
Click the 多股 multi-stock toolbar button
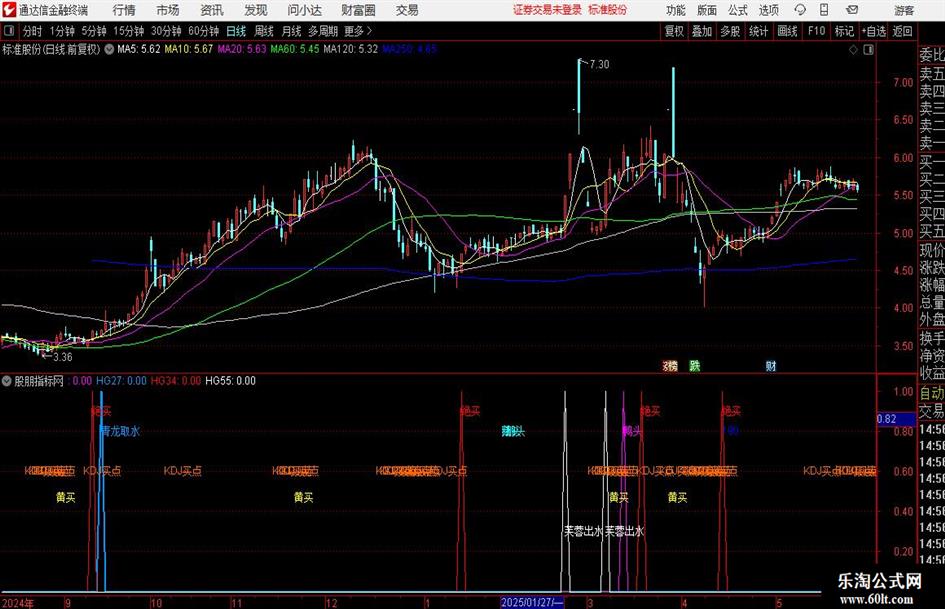(730, 31)
